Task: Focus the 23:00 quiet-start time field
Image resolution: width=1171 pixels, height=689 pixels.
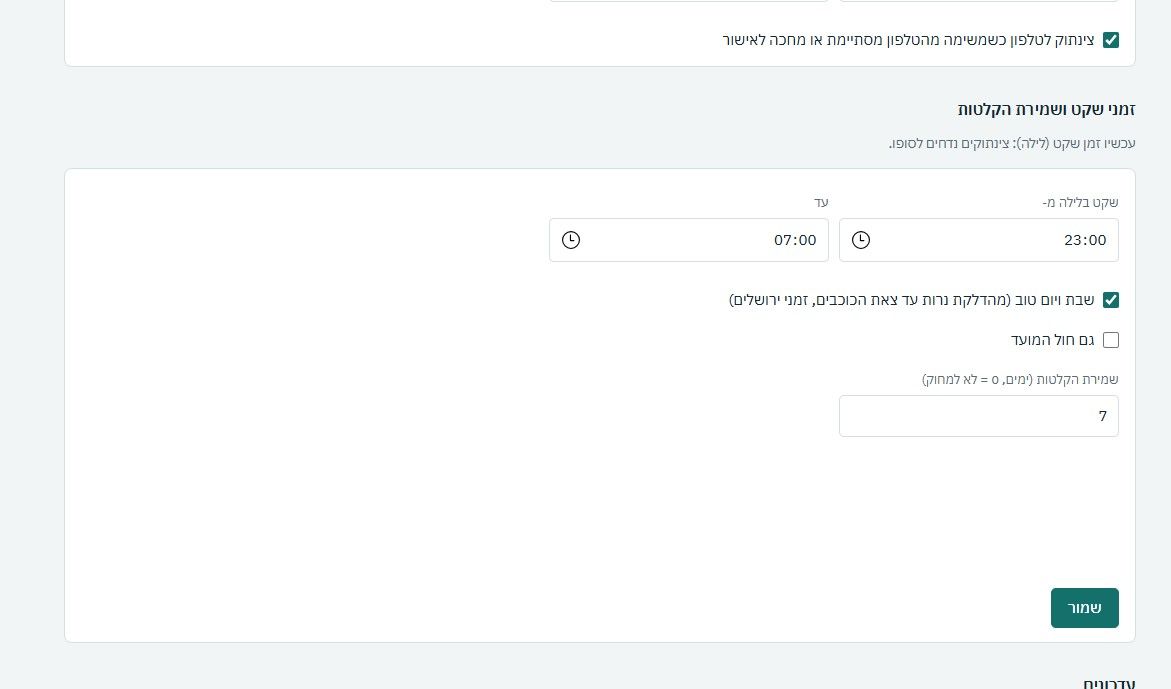Action: [x=978, y=240]
